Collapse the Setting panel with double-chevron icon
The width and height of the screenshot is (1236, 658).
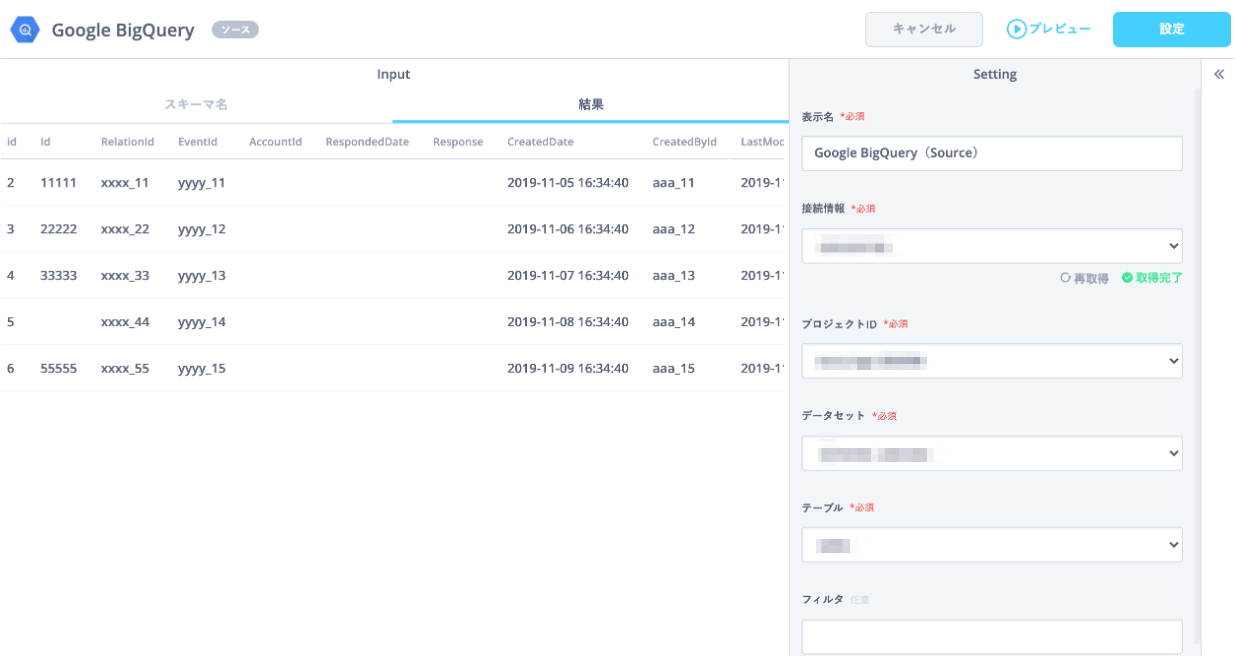point(1219,75)
